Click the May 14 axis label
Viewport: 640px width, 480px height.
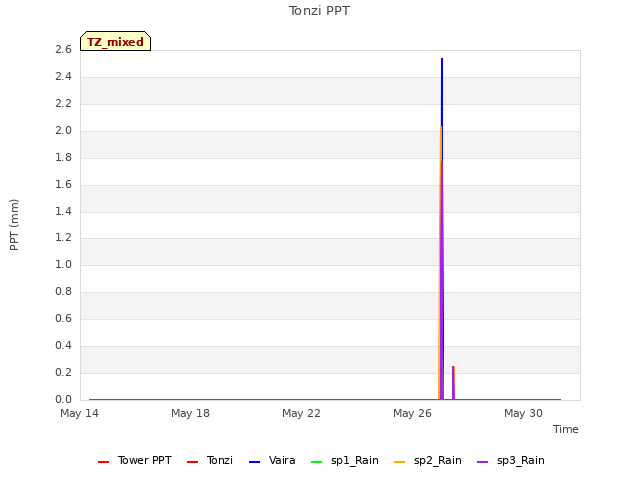click(x=79, y=413)
